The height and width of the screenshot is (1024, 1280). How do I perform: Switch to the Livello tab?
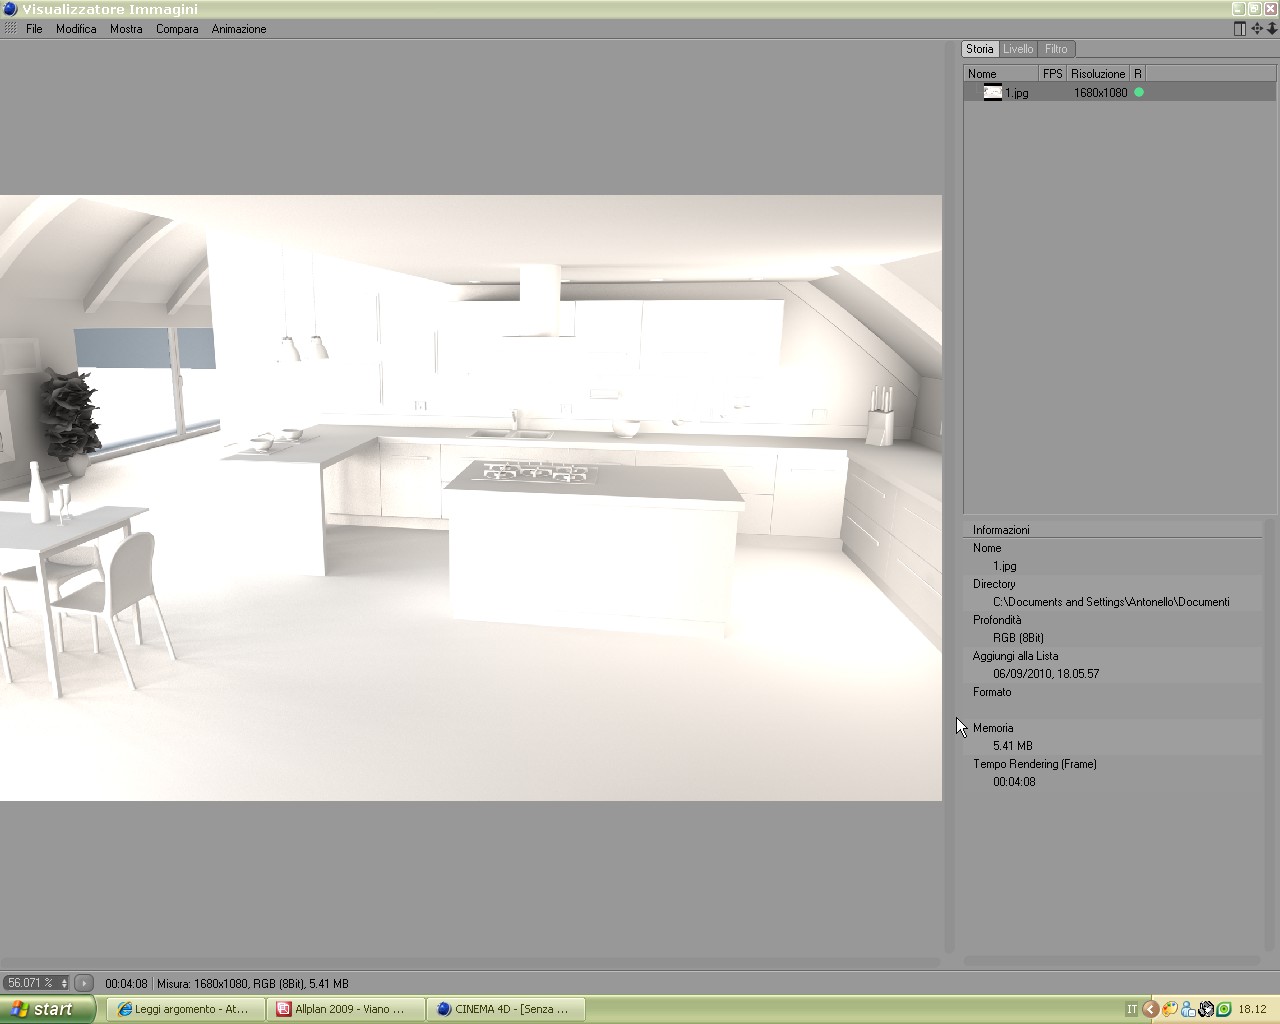tap(1018, 49)
